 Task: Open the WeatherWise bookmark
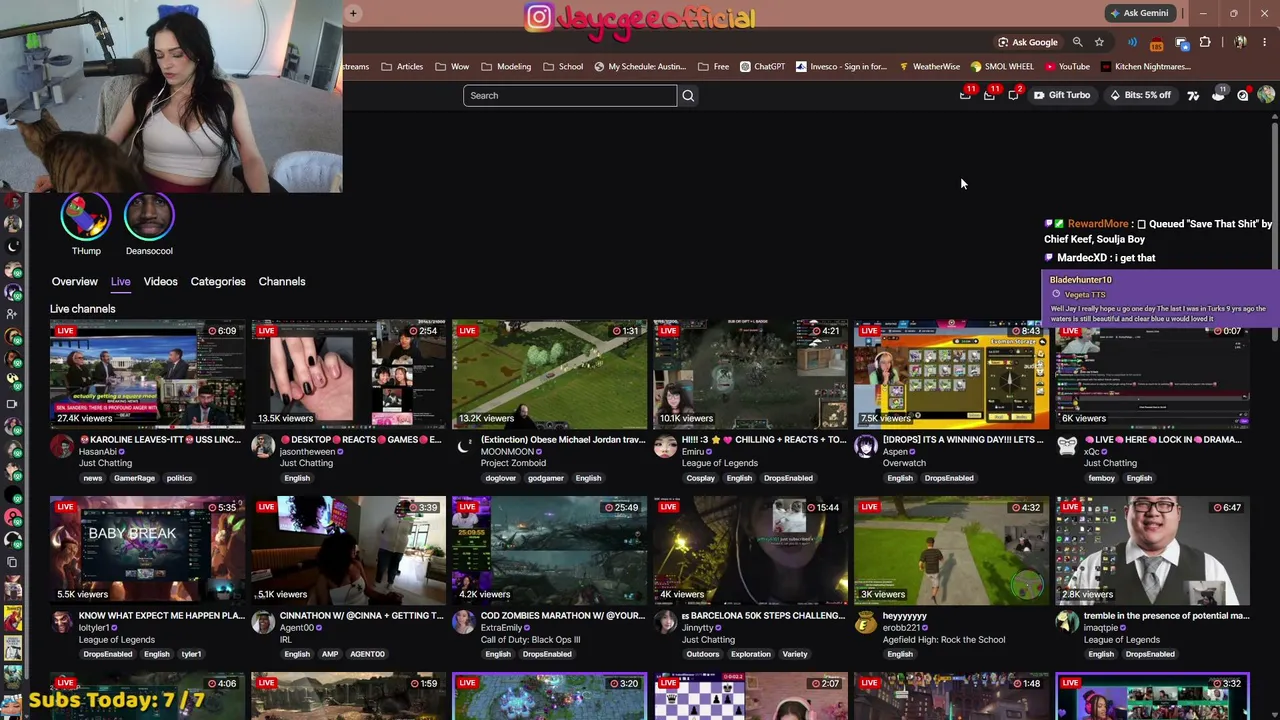click(x=929, y=67)
